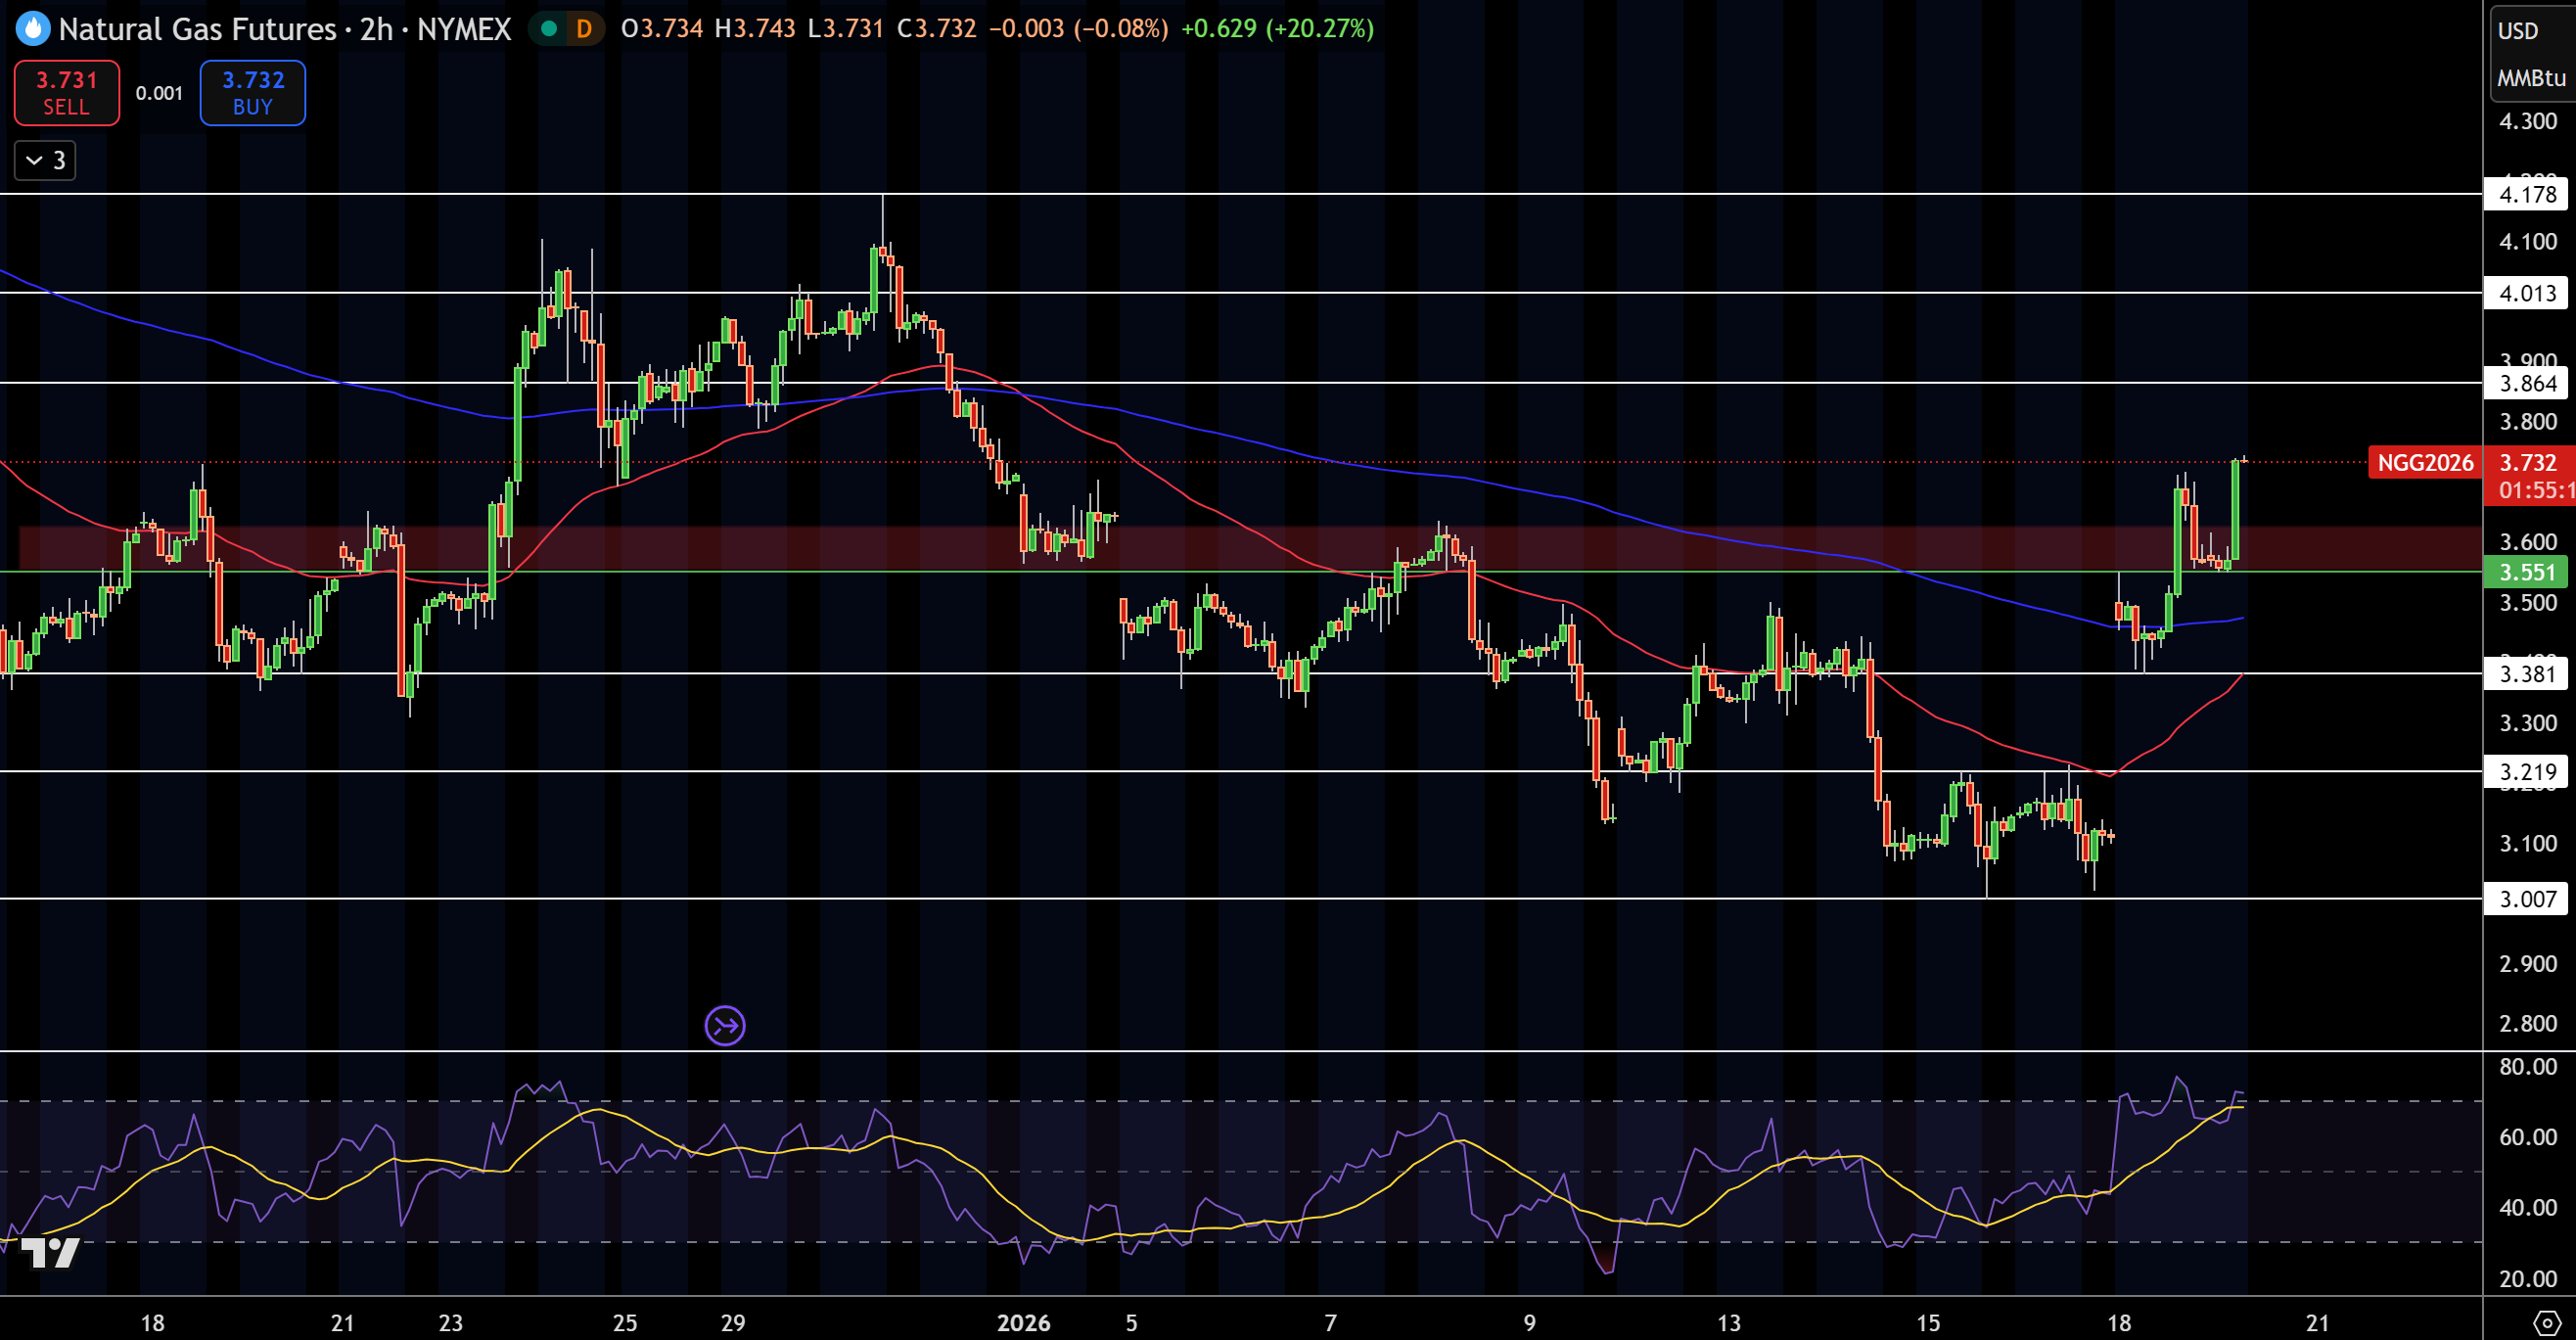The width and height of the screenshot is (2576, 1340).
Task: Click the 2026 date on time axis
Action: click(1023, 1323)
